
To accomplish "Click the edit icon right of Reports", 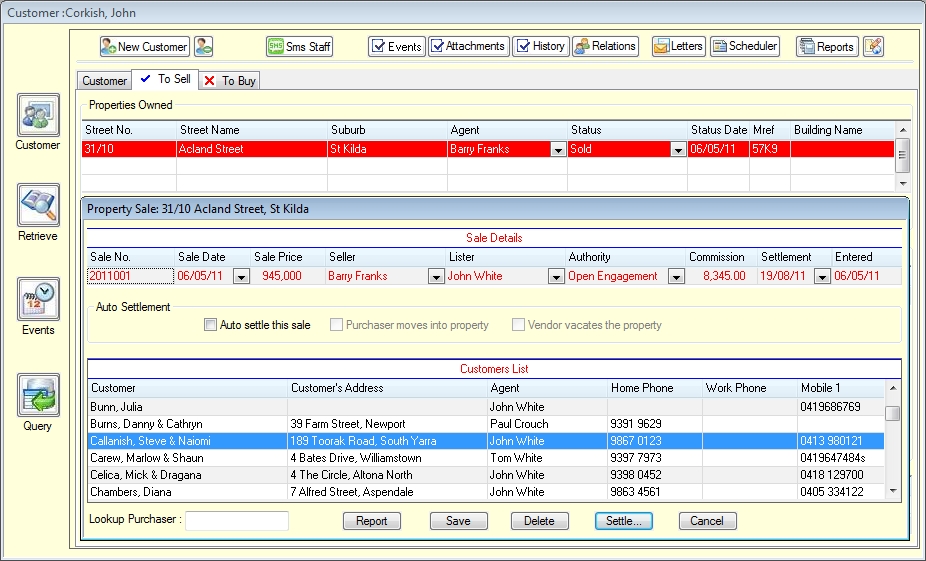I will point(873,46).
